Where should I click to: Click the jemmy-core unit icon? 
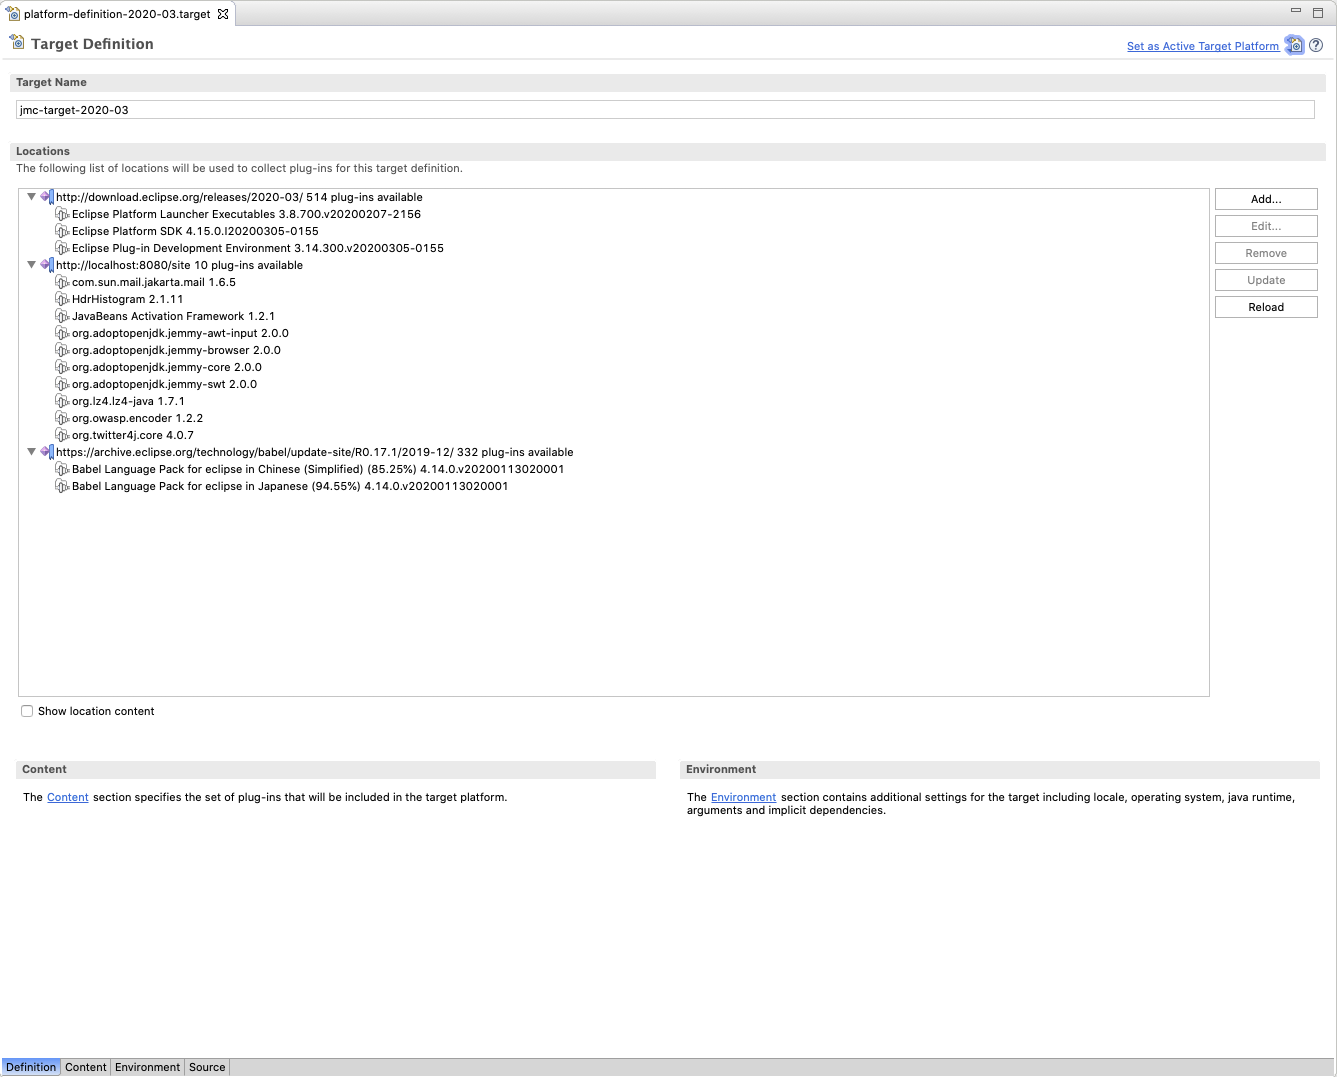62,367
